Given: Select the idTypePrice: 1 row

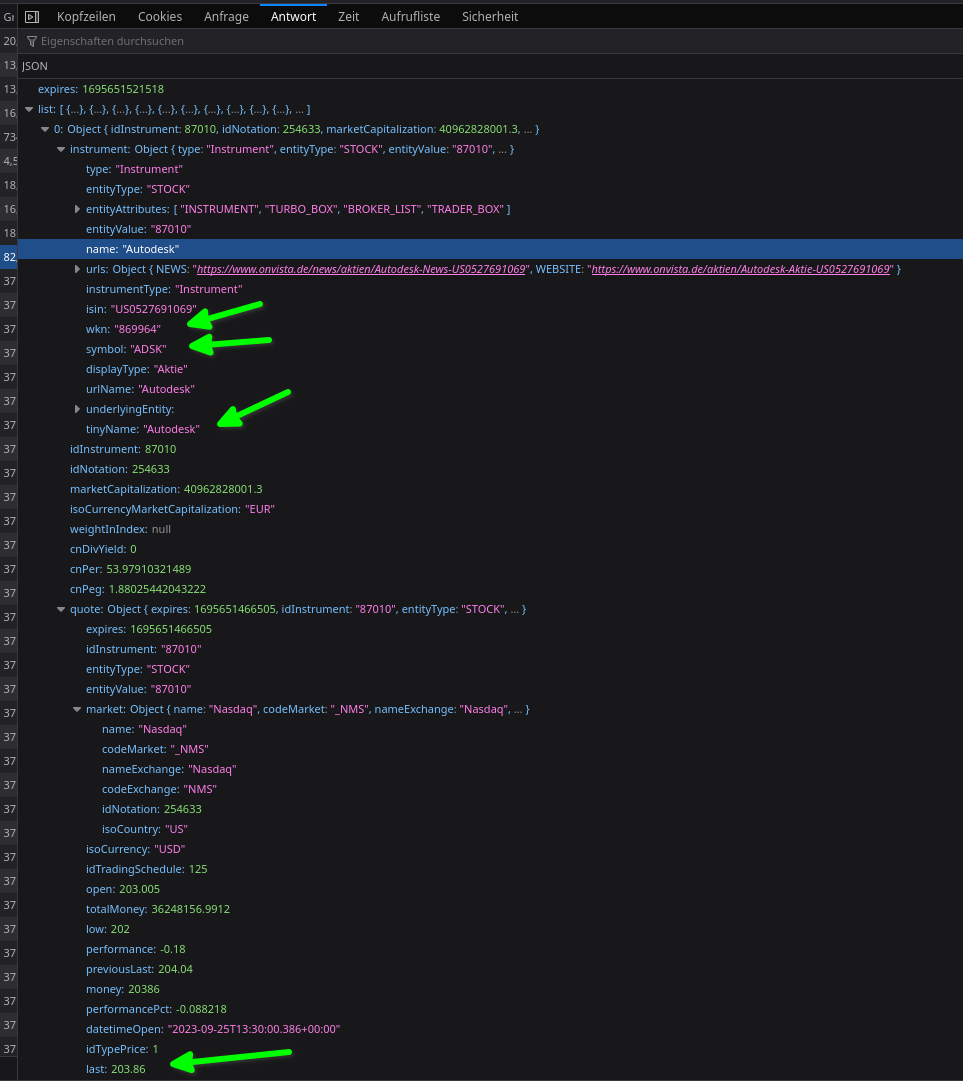Looking at the screenshot, I should point(490,1049).
